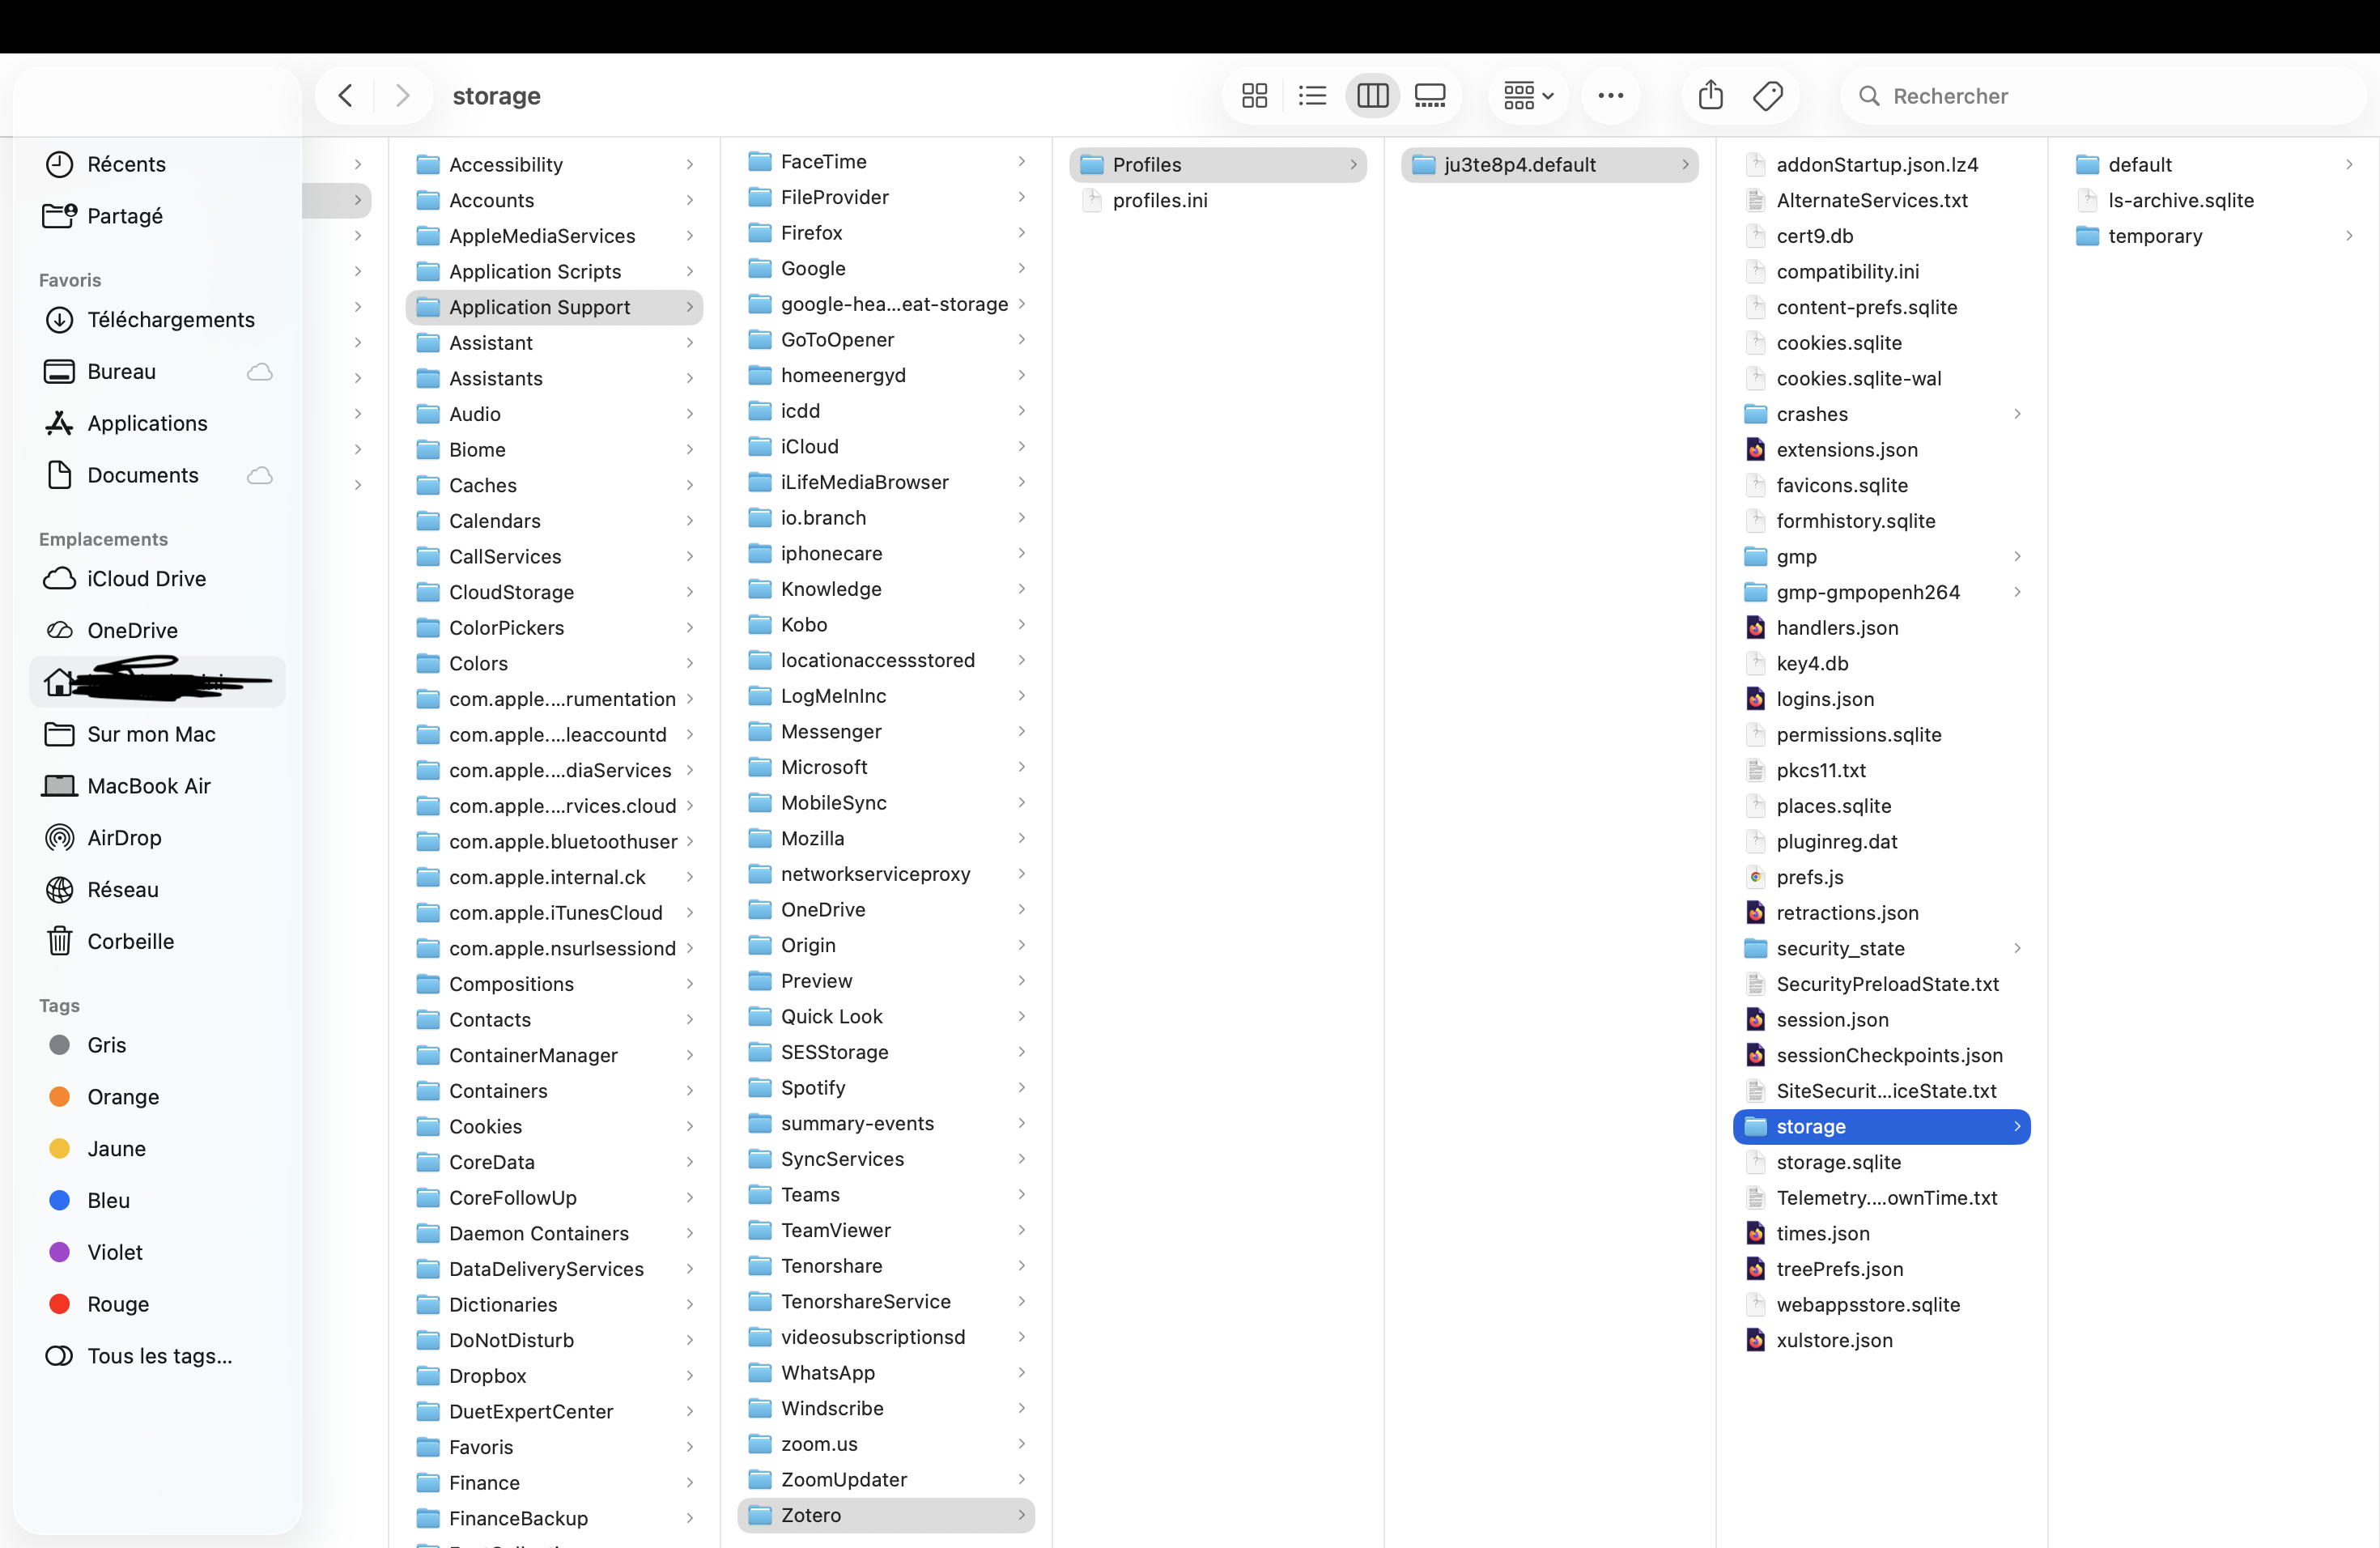Open Téléchargements in sidebar
The height and width of the screenshot is (1548, 2380).
click(x=170, y=320)
